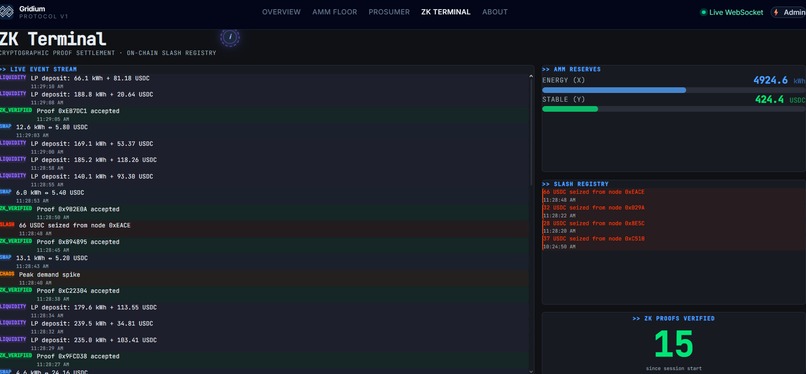Click the AMM Reserves panel header

point(571,69)
